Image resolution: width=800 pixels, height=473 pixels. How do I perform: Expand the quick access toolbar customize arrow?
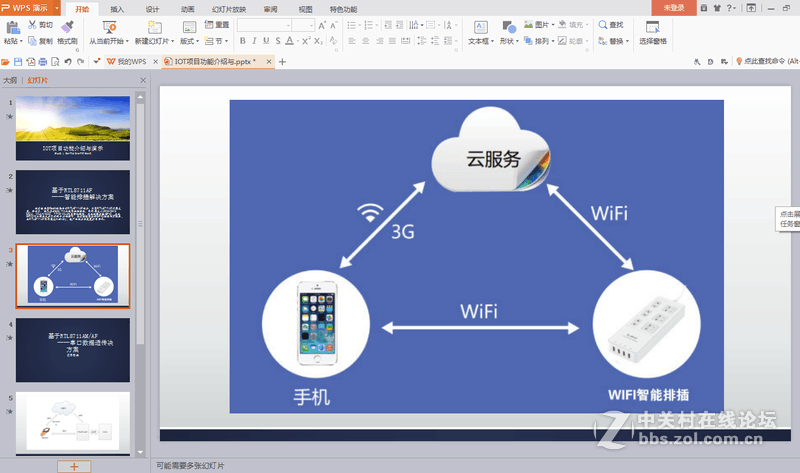tap(96, 62)
